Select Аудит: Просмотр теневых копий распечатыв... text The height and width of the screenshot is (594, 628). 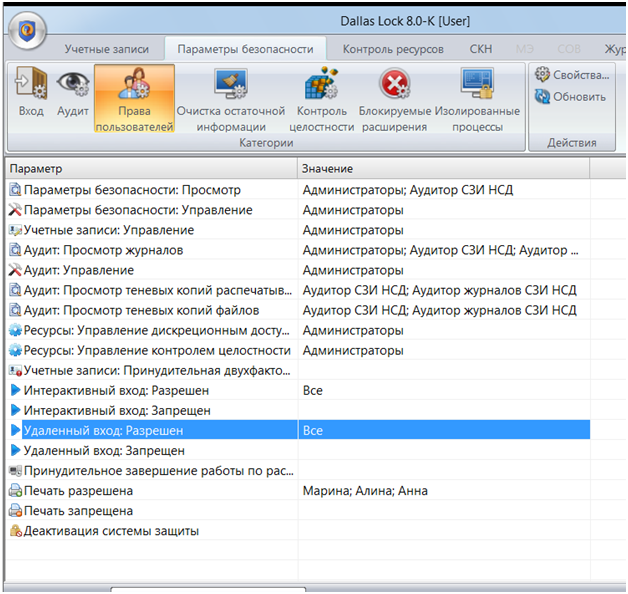(158, 290)
